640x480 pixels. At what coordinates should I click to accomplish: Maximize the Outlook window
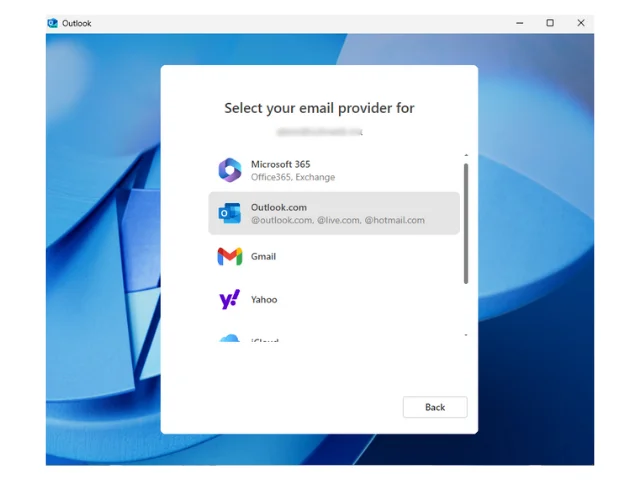point(550,23)
